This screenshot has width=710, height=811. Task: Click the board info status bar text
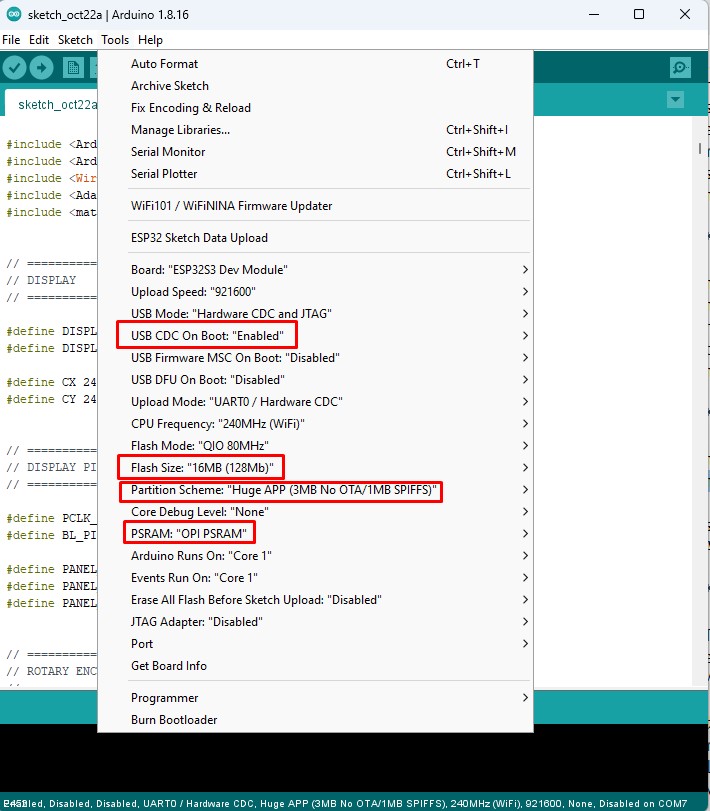(x=345, y=804)
